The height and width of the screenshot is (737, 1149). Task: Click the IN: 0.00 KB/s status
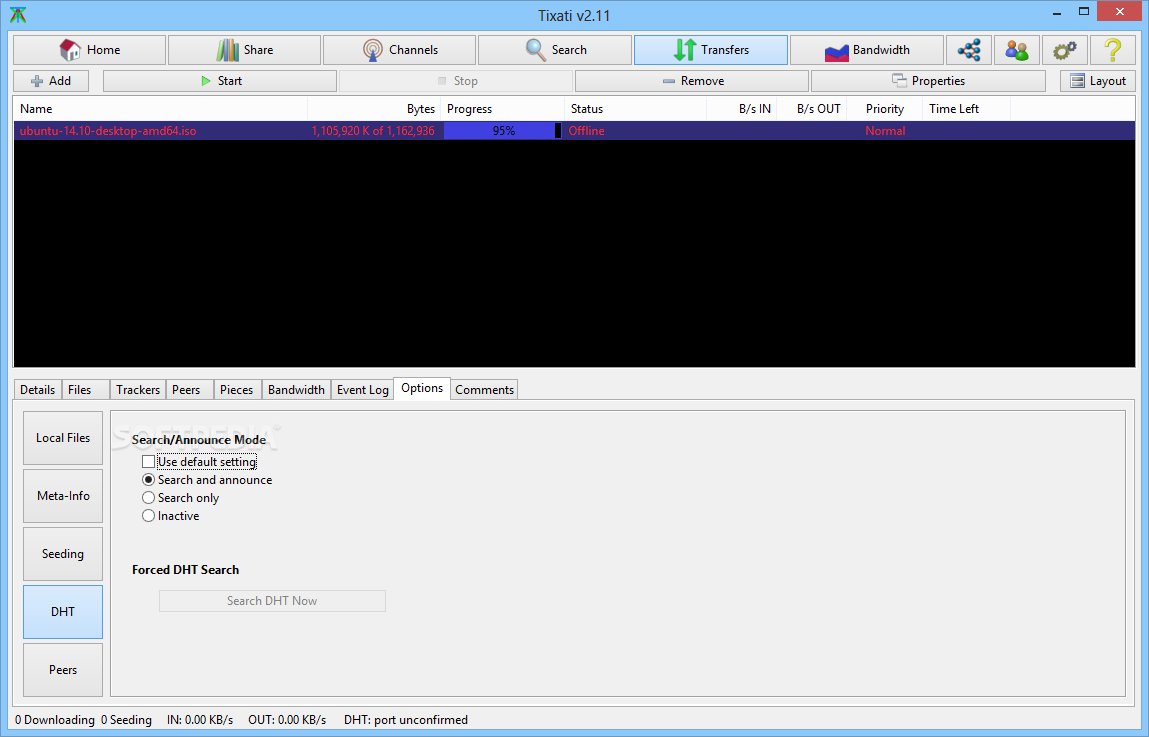pyautogui.click(x=200, y=719)
